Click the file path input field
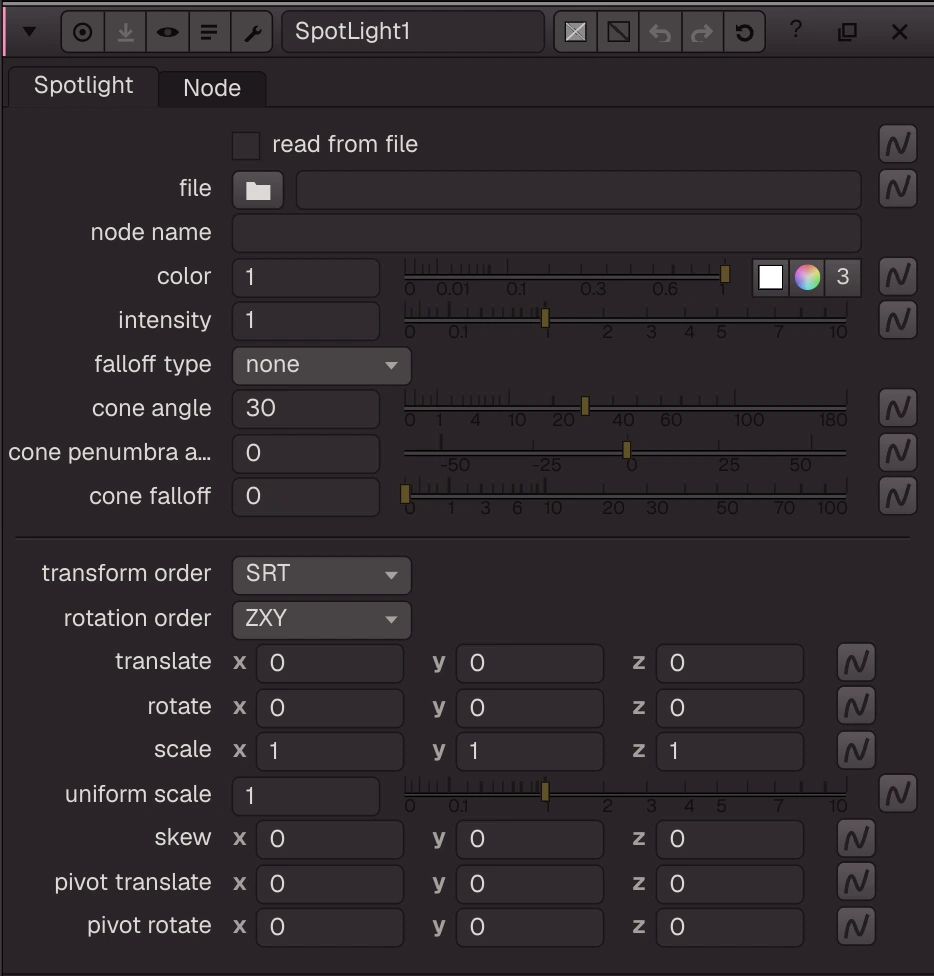Viewport: 934px width, 976px height. (x=579, y=190)
